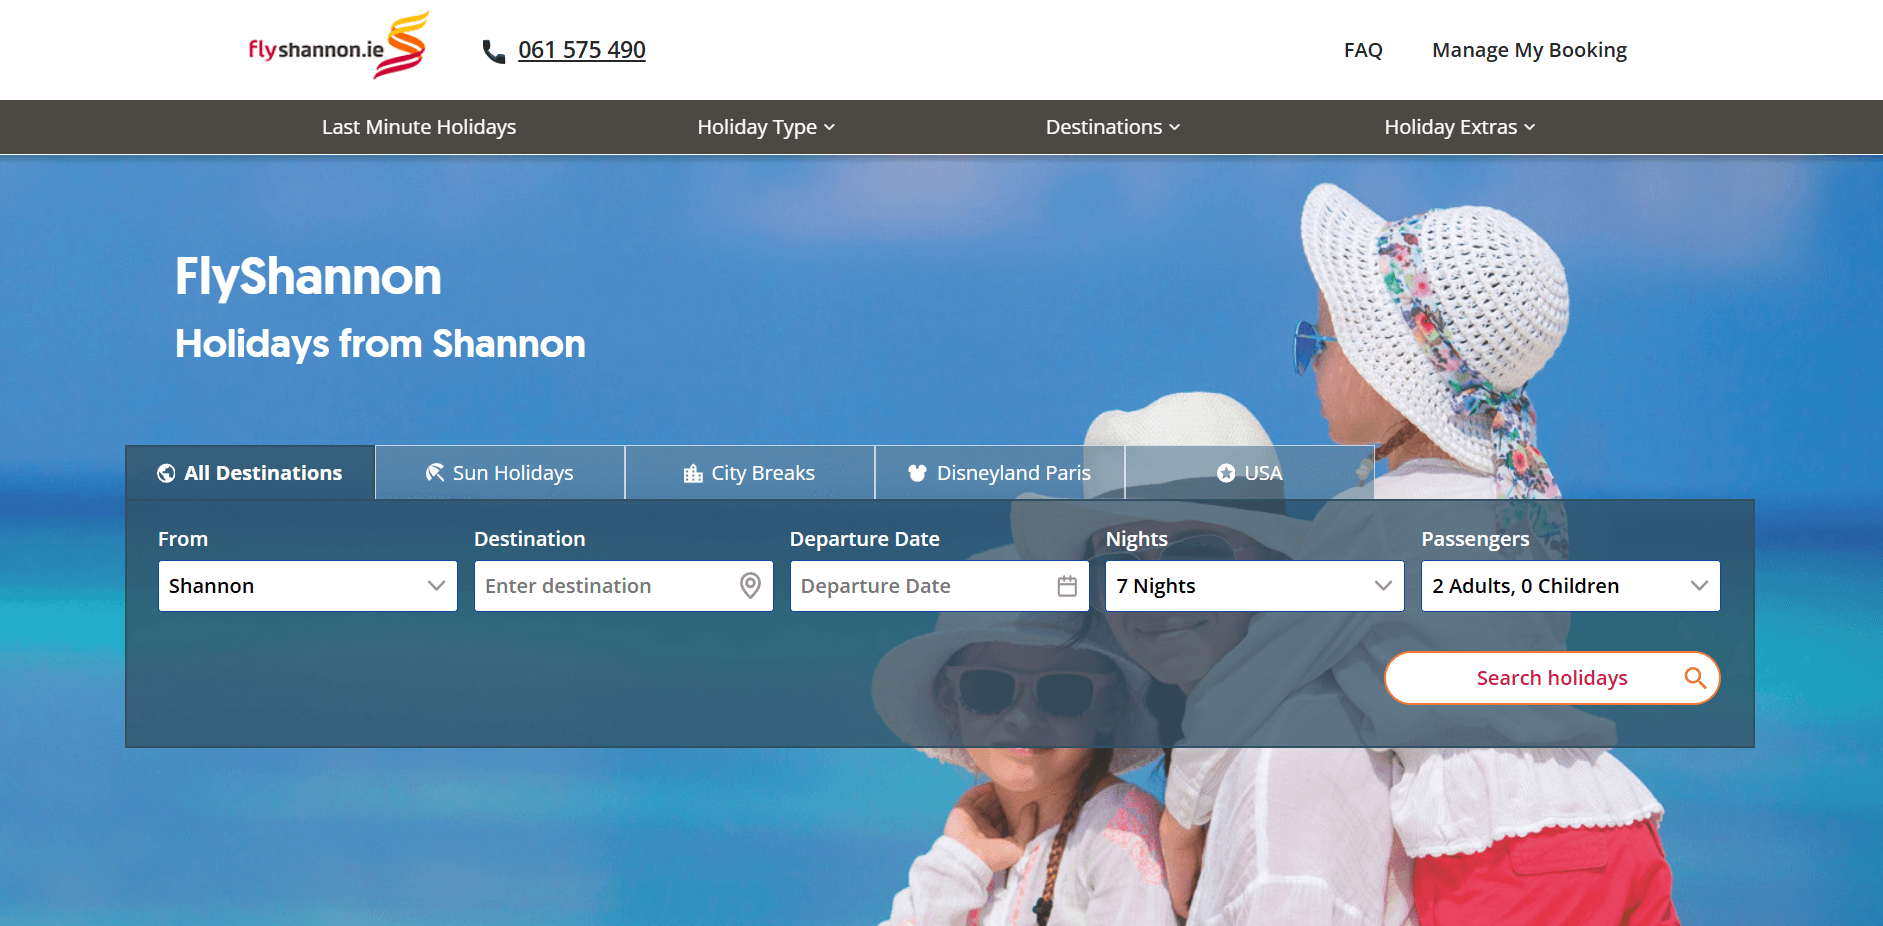Image resolution: width=1883 pixels, height=926 pixels.
Task: Click the beach umbrella Sun Holidays icon
Action: pyautogui.click(x=435, y=473)
